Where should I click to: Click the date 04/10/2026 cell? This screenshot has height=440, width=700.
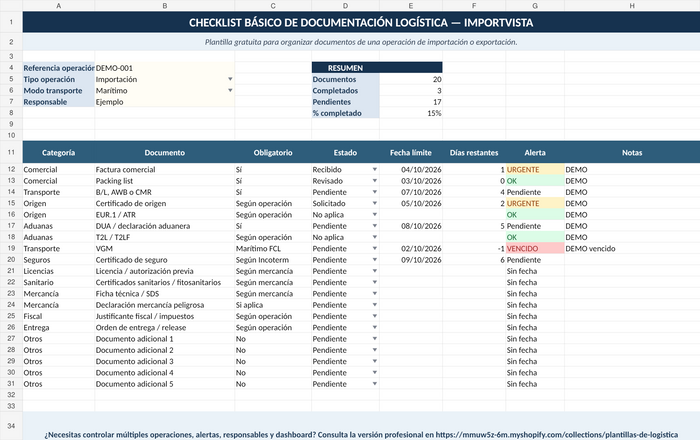411,170
